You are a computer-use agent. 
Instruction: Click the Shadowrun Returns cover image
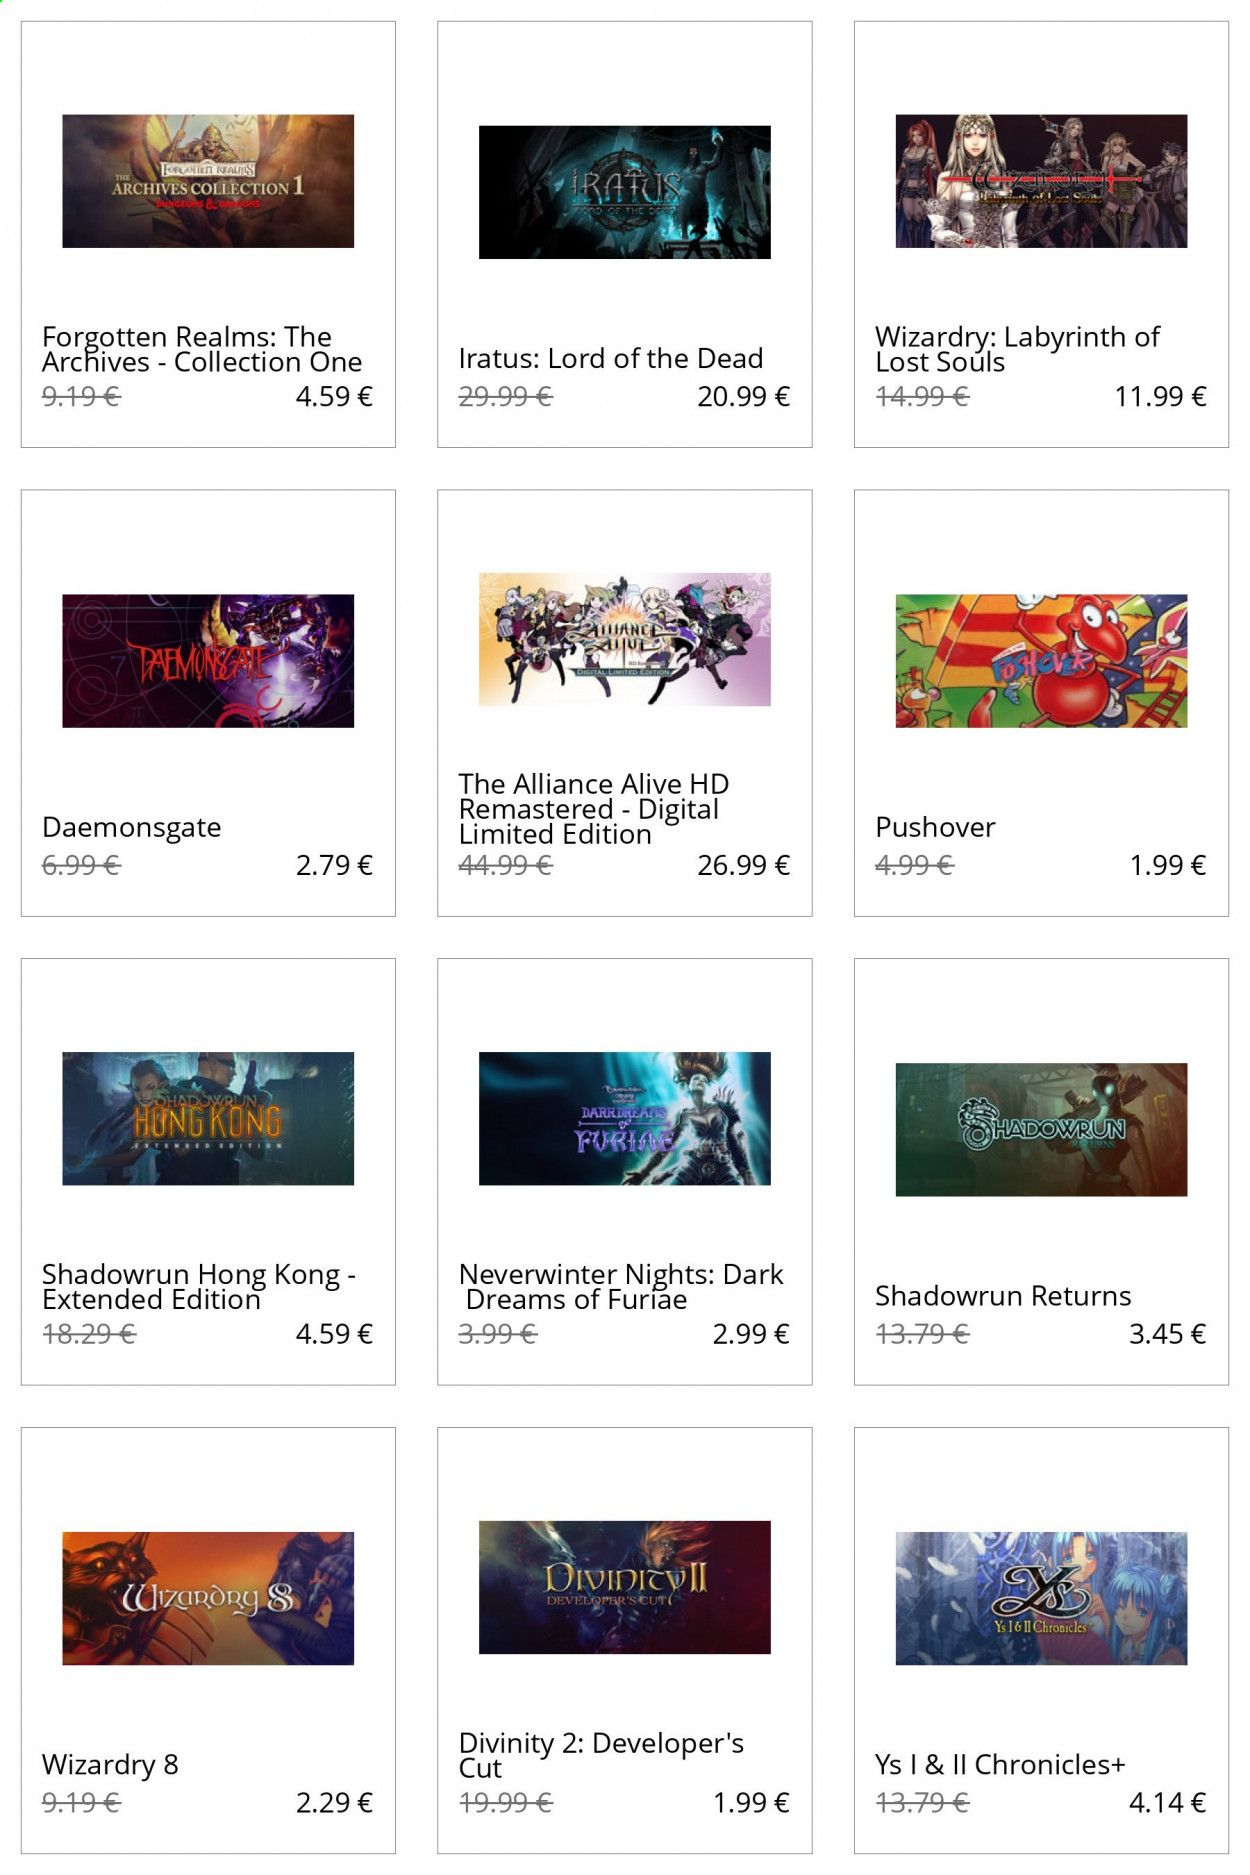[1041, 1129]
